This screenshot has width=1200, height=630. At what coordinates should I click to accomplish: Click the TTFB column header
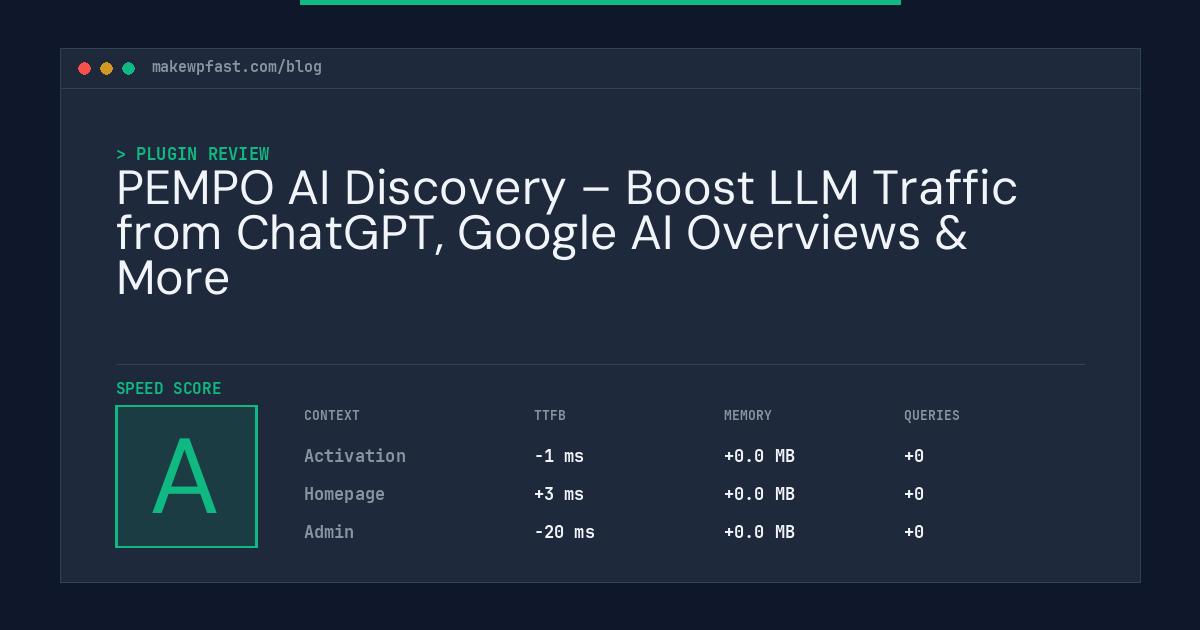tap(550, 416)
